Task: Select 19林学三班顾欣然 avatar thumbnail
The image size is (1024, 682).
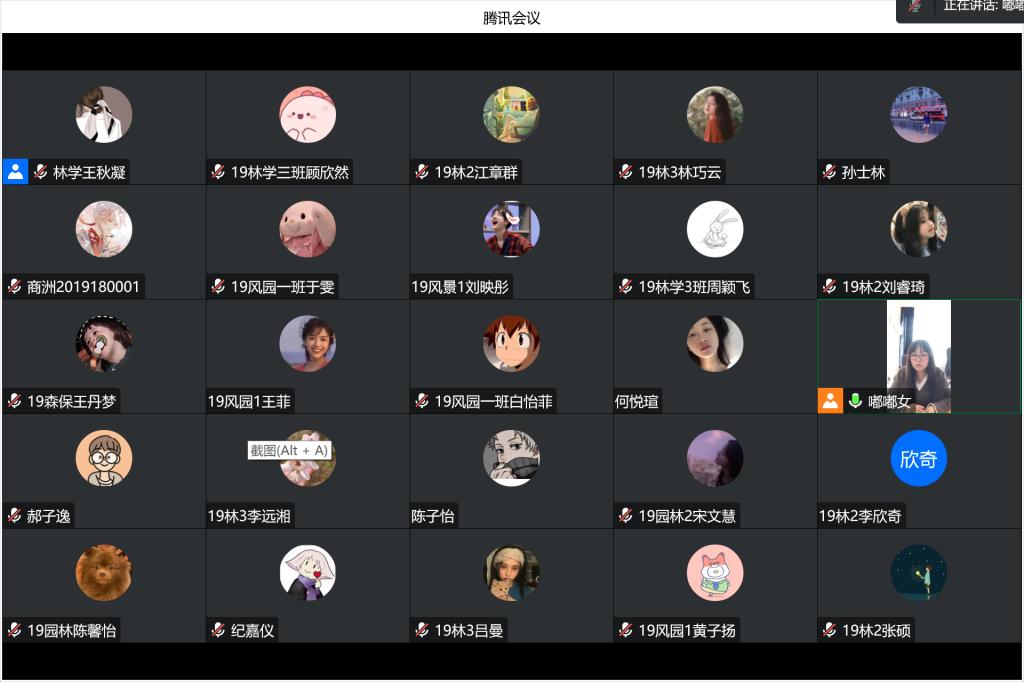Action: [x=308, y=114]
